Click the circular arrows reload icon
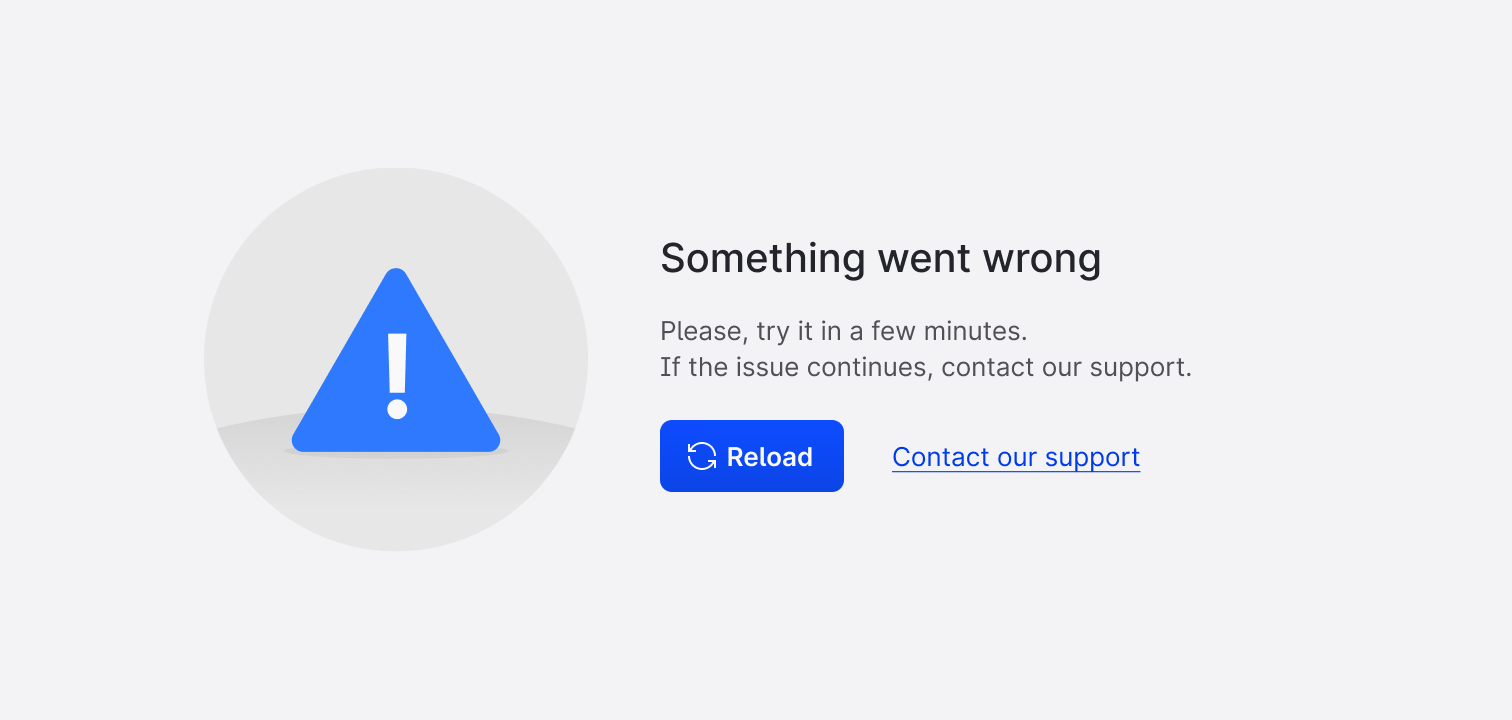1512x720 pixels. tap(702, 456)
